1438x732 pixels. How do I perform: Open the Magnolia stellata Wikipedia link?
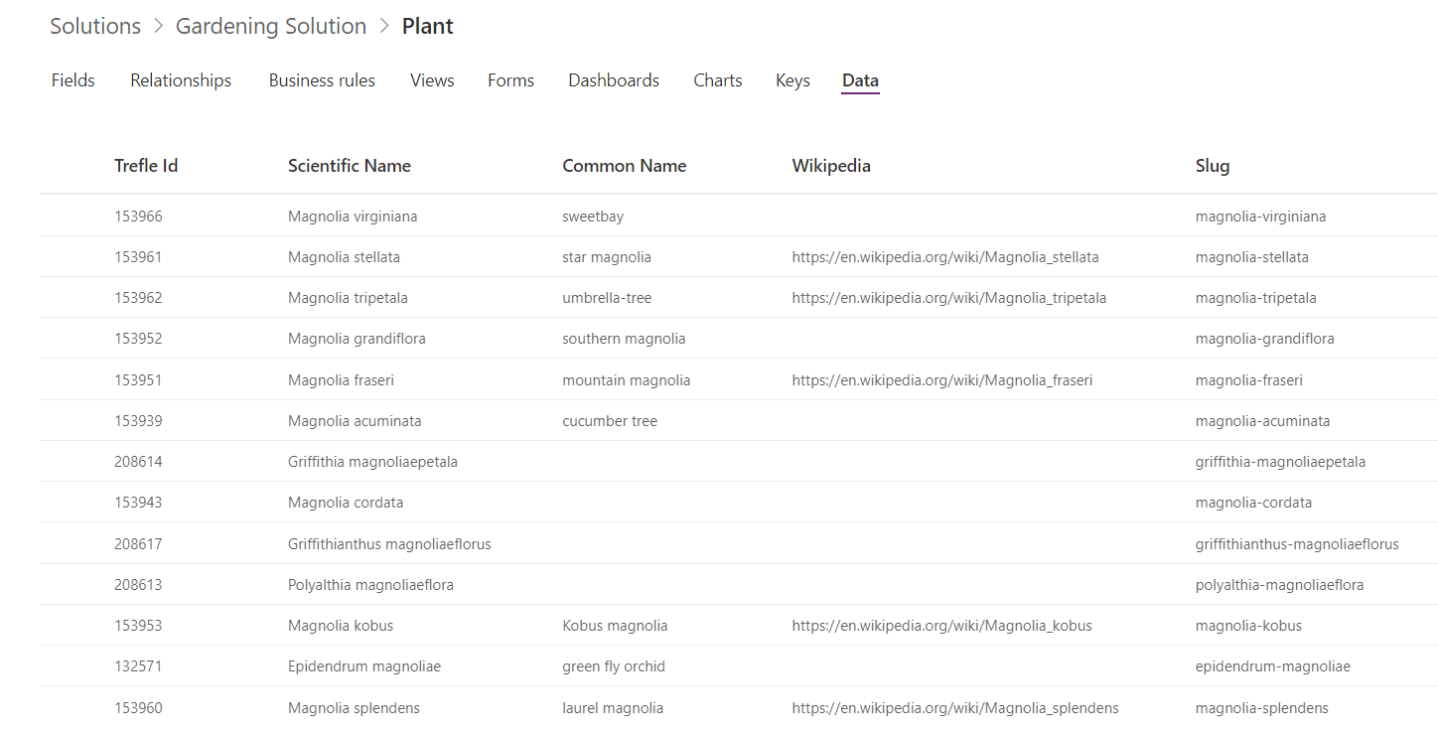[945, 257]
